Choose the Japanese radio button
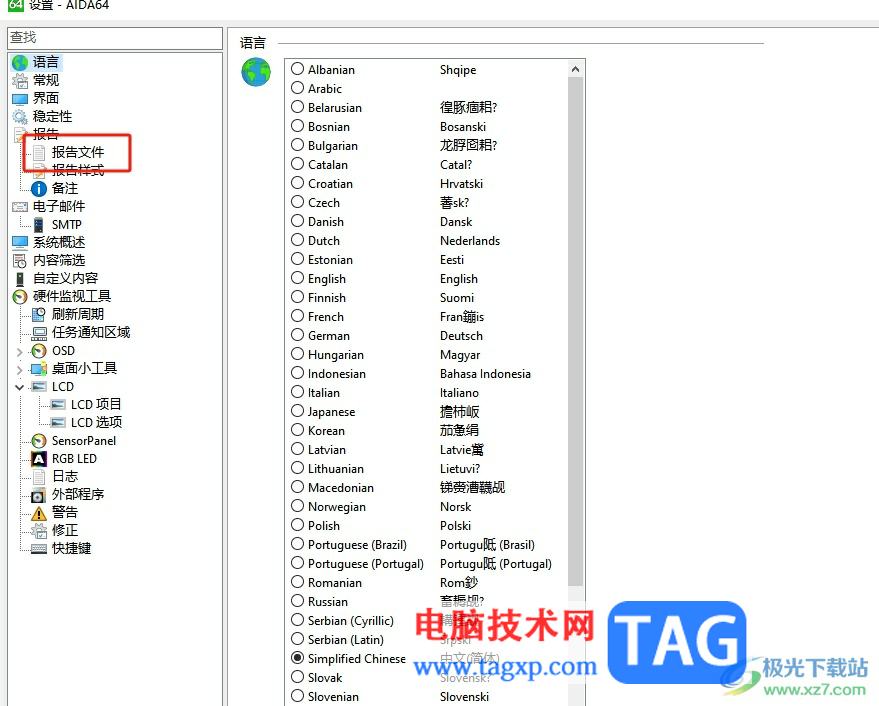Screen dimensions: 879x706 point(298,411)
